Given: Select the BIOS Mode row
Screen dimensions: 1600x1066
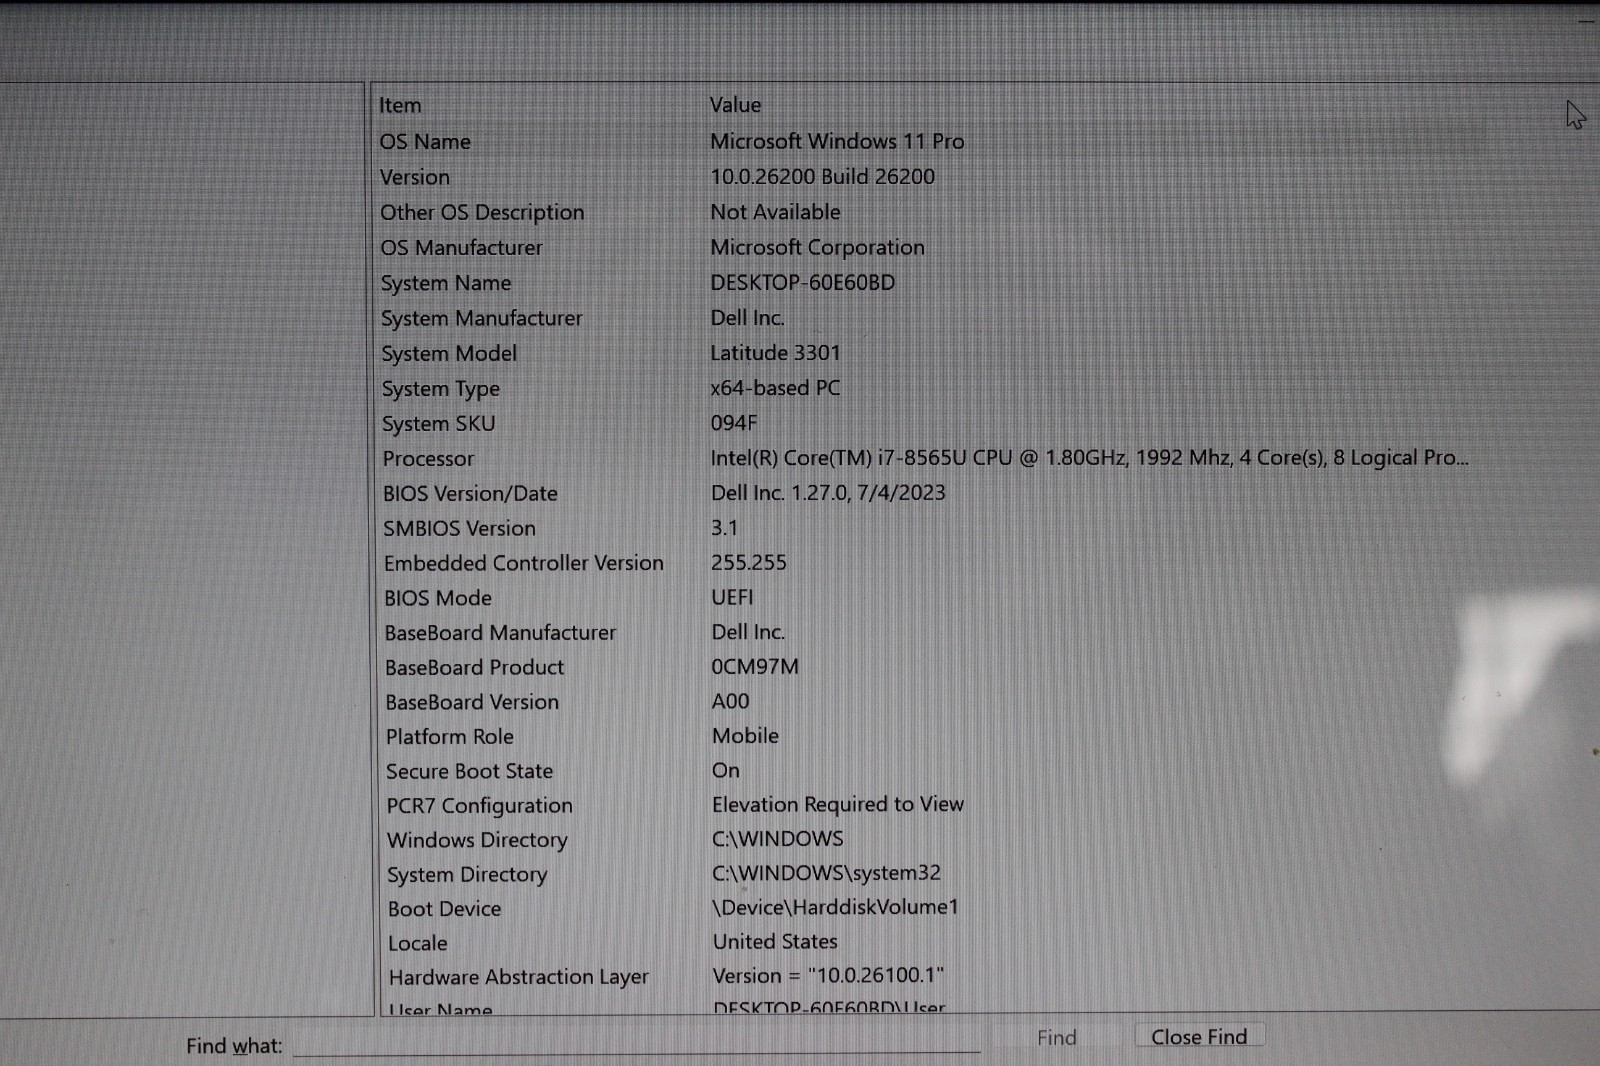Looking at the screenshot, I should [x=438, y=598].
